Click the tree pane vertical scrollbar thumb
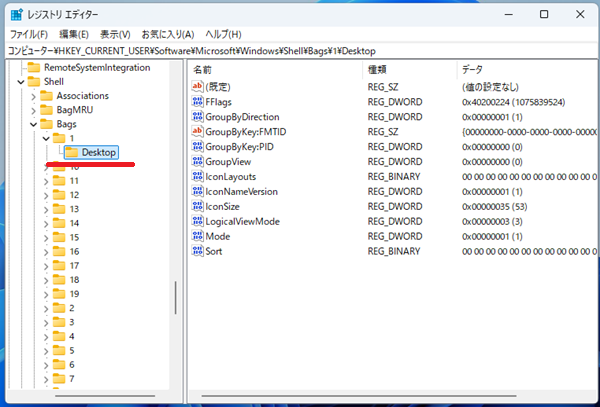This screenshot has width=600, height=407. [x=176, y=298]
